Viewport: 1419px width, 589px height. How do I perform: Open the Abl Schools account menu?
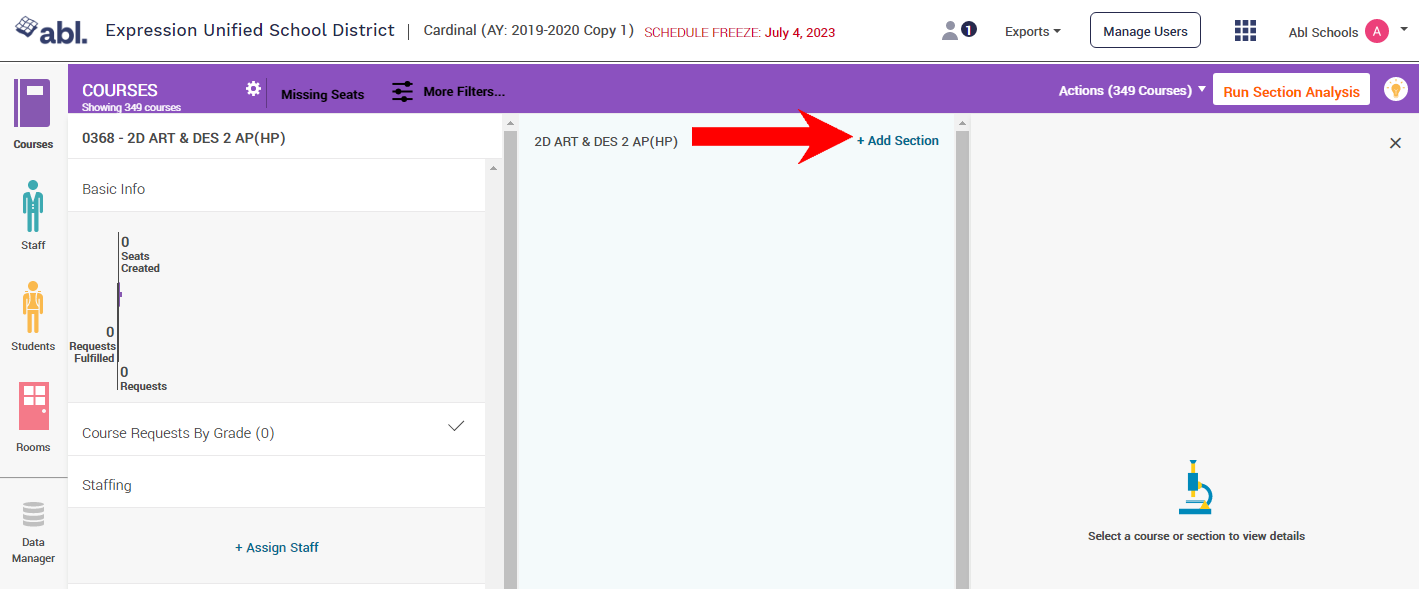[x=1347, y=32]
